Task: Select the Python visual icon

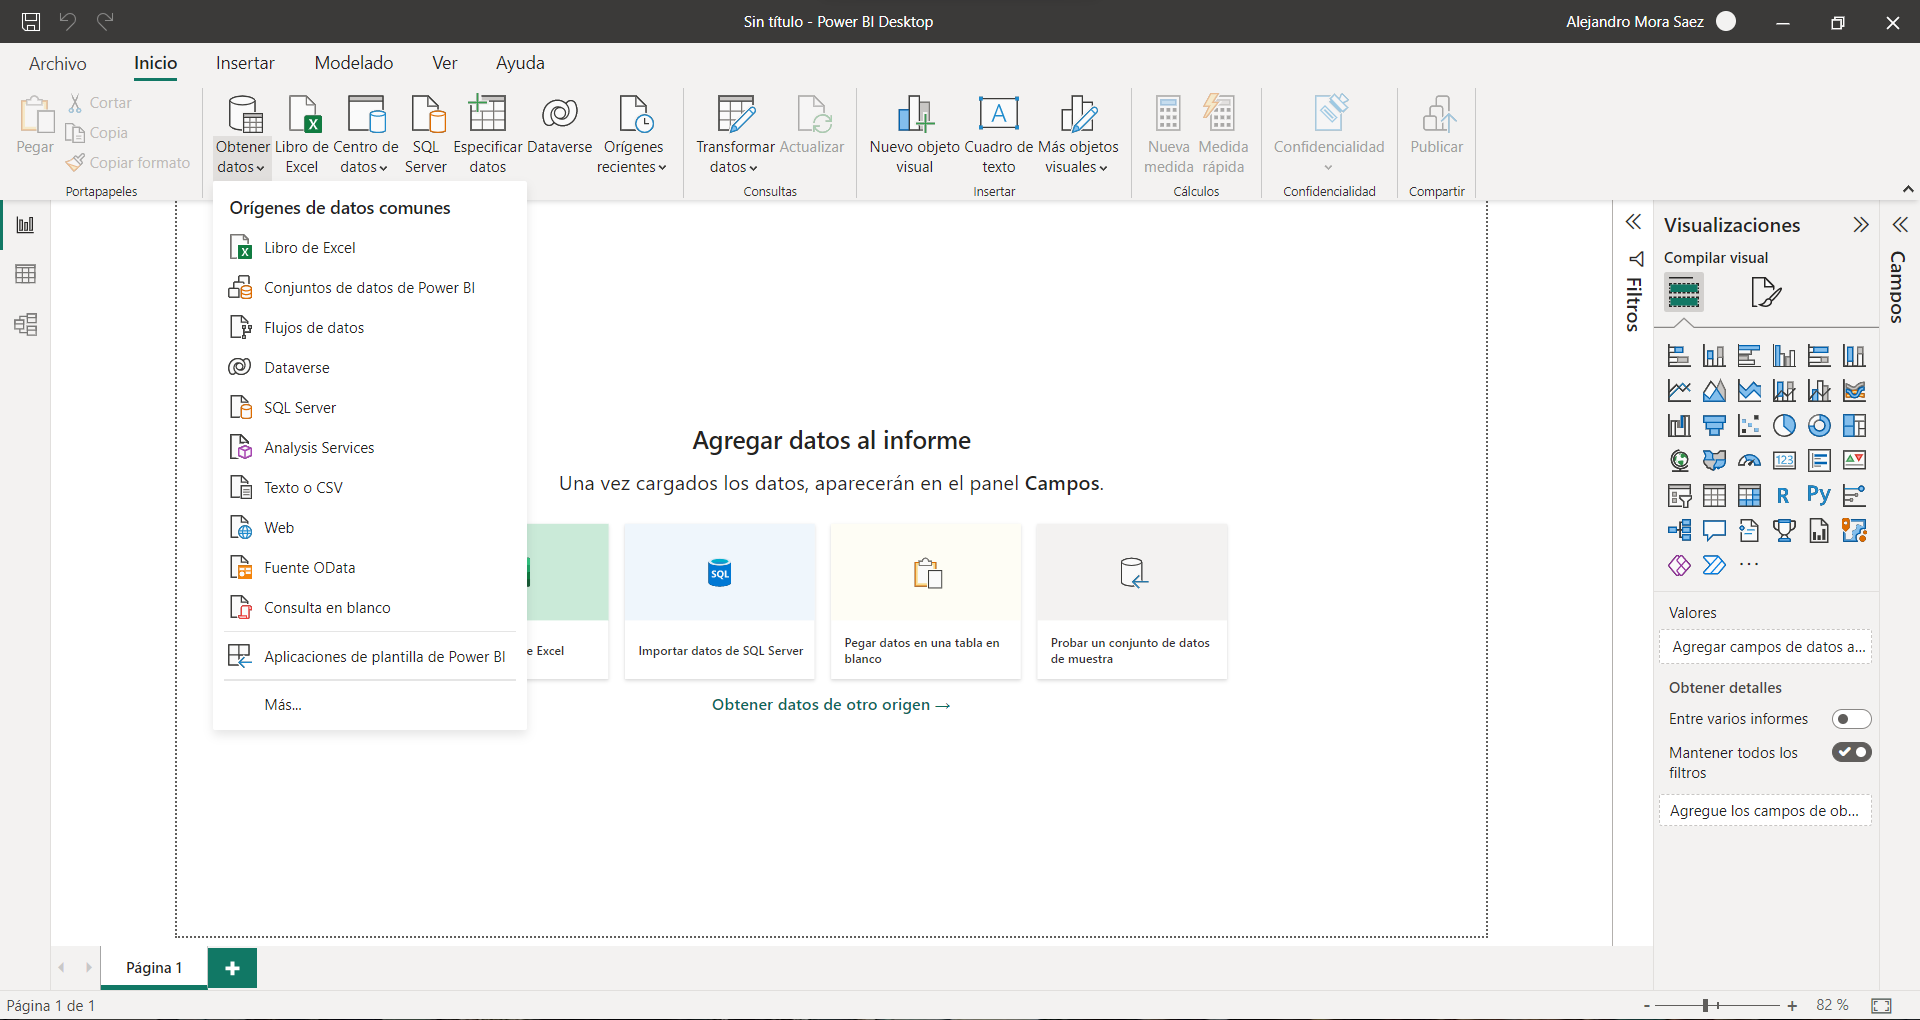Action: (x=1818, y=495)
